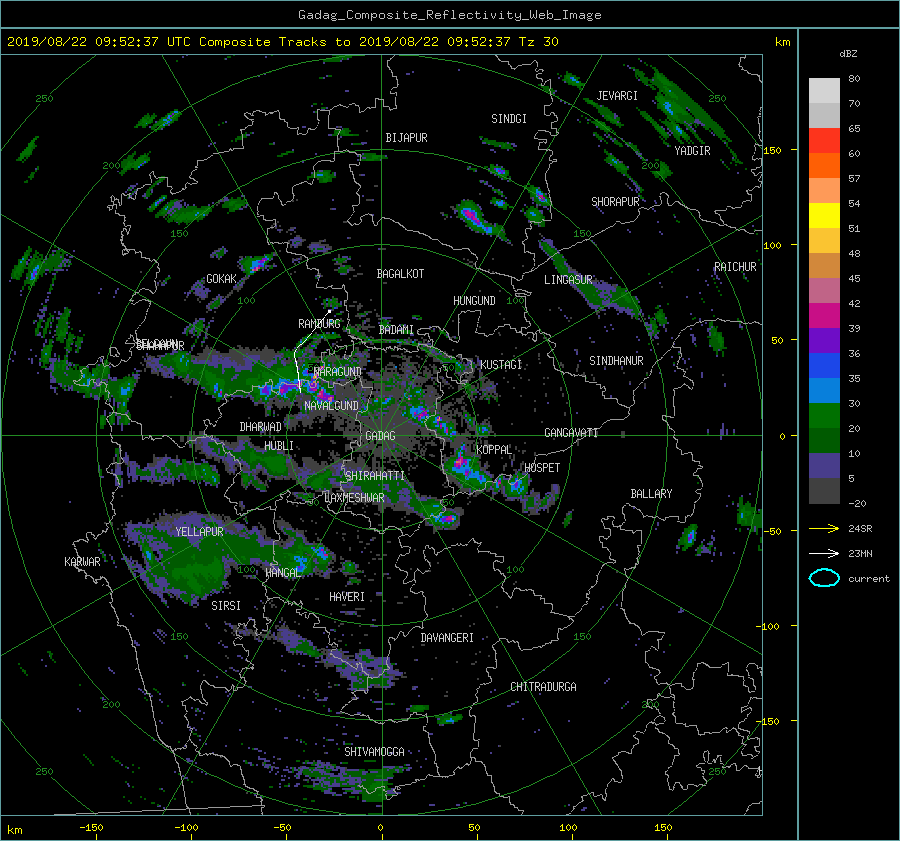Click the BAGALKOT city label
Screen dimensions: 900x841
(400, 274)
